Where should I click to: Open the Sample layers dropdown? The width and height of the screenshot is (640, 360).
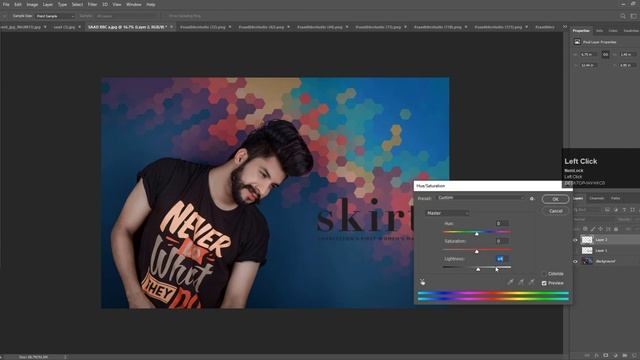(127, 16)
